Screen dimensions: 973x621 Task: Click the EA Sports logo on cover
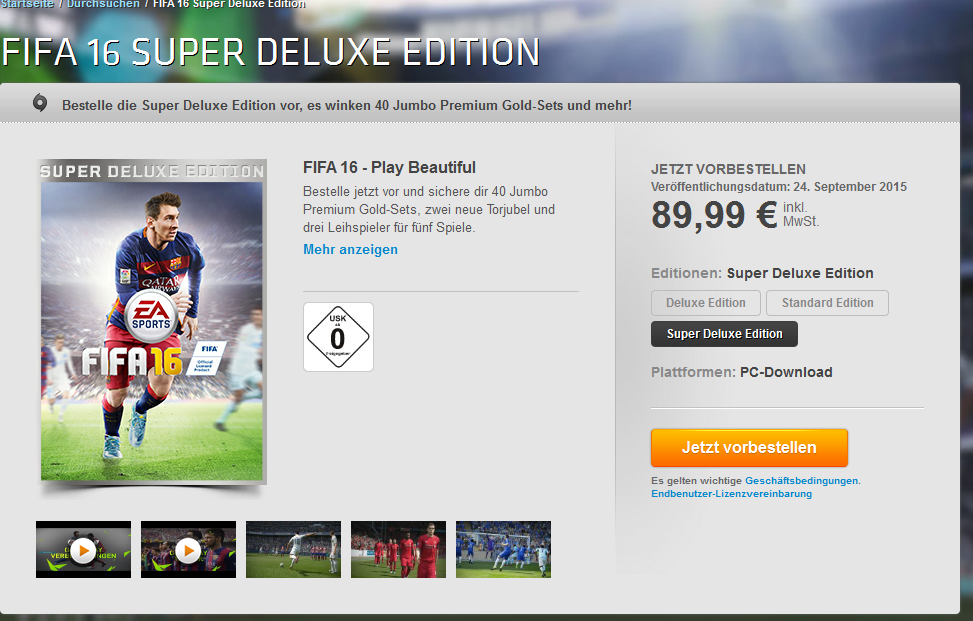pos(151,315)
